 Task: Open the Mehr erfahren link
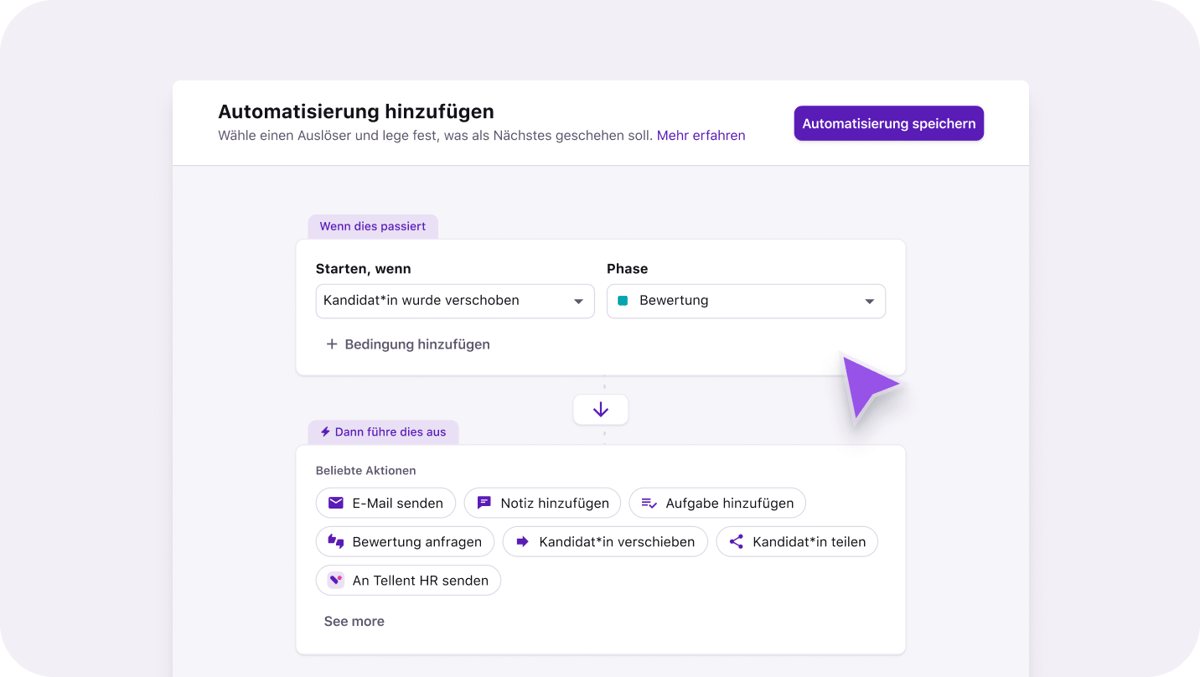pyautogui.click(x=701, y=135)
